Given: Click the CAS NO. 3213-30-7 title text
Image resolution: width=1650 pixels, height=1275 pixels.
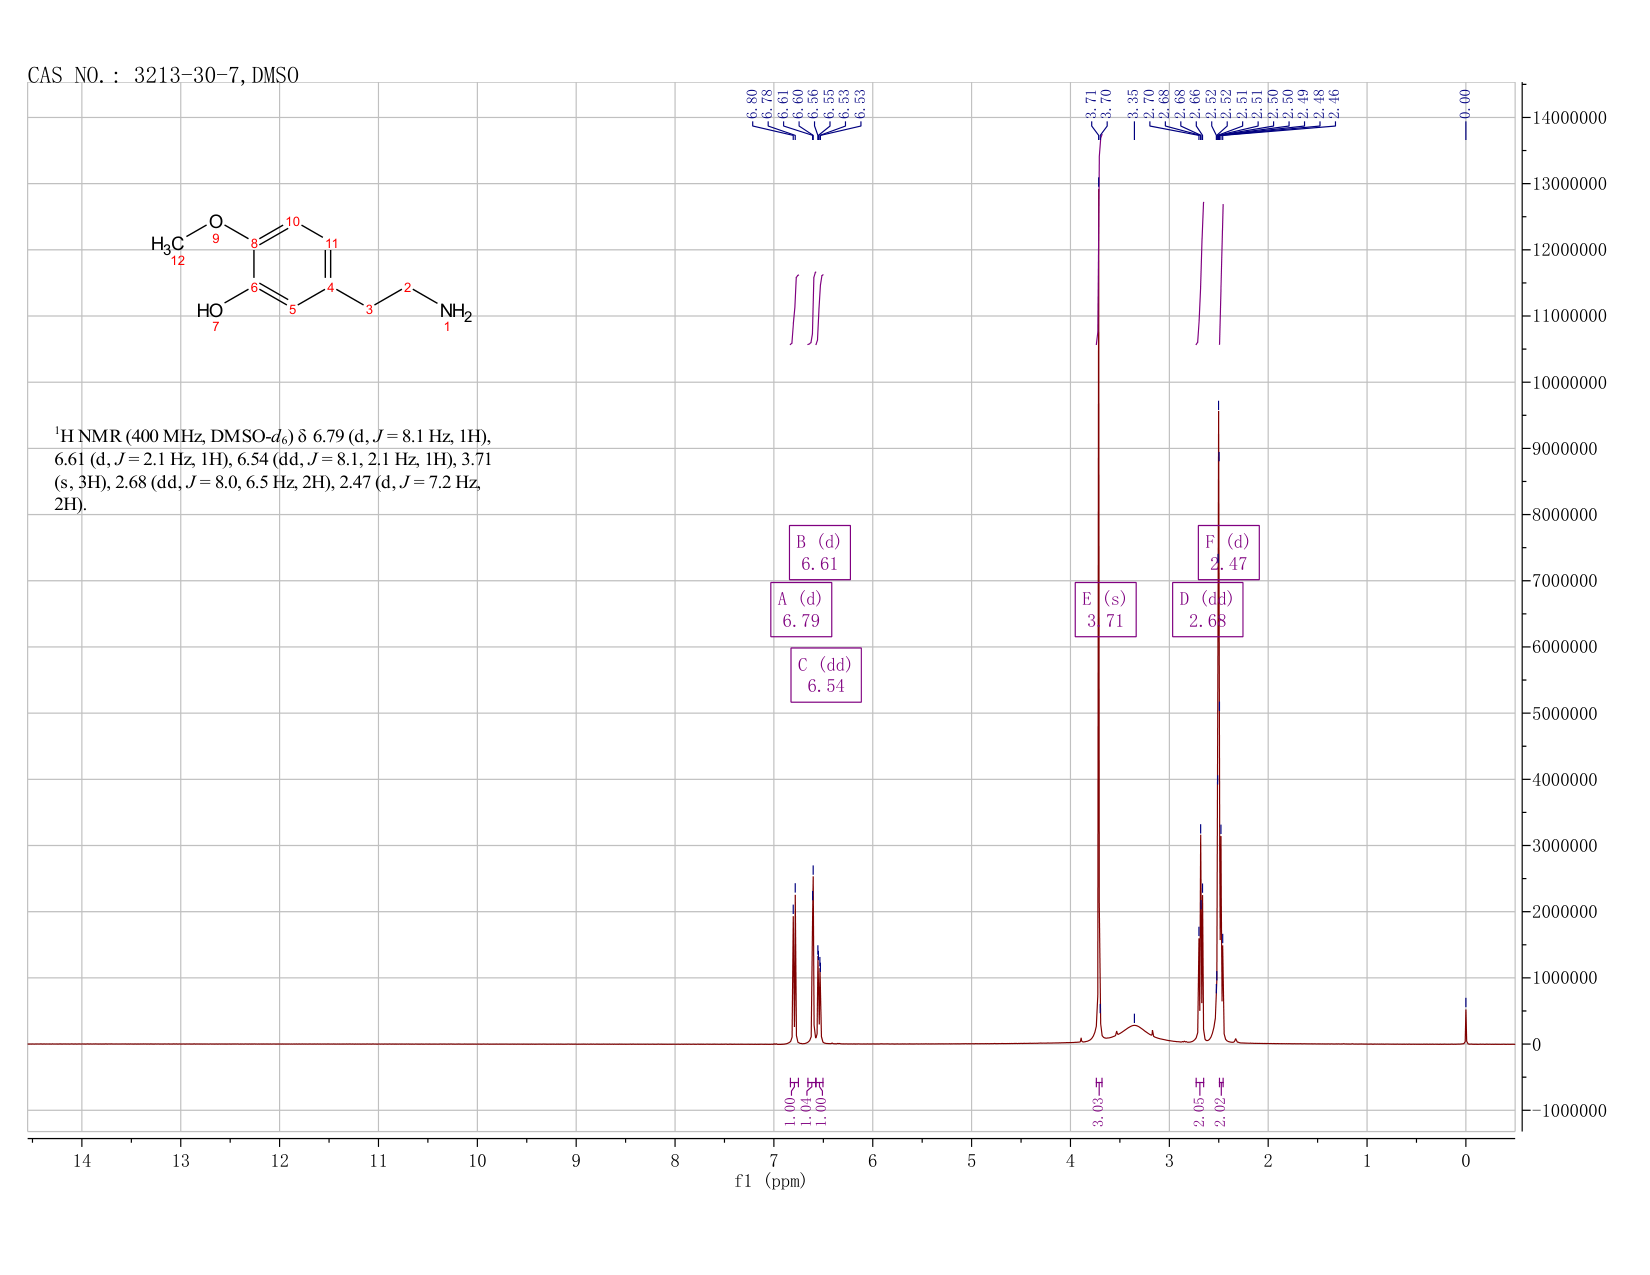Looking at the screenshot, I should tap(163, 75).
